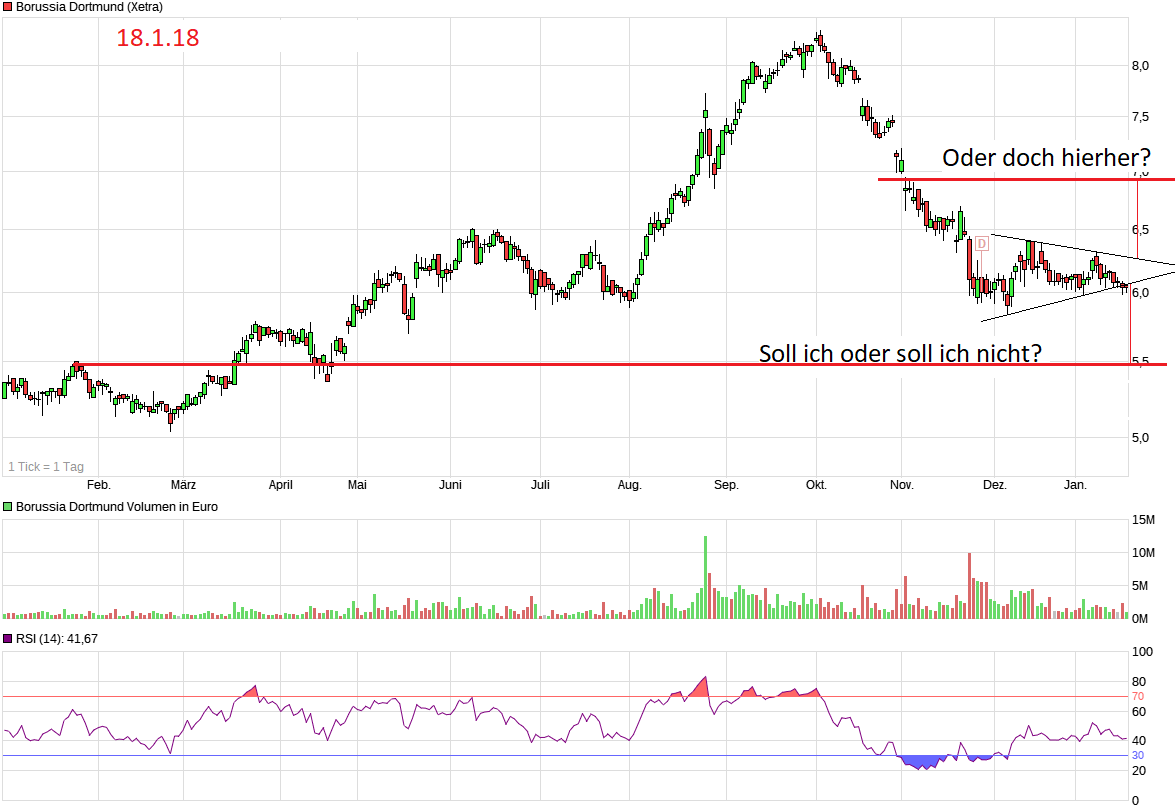
Task: Click the 100 label on the RSI axis
Action: (x=1142, y=652)
